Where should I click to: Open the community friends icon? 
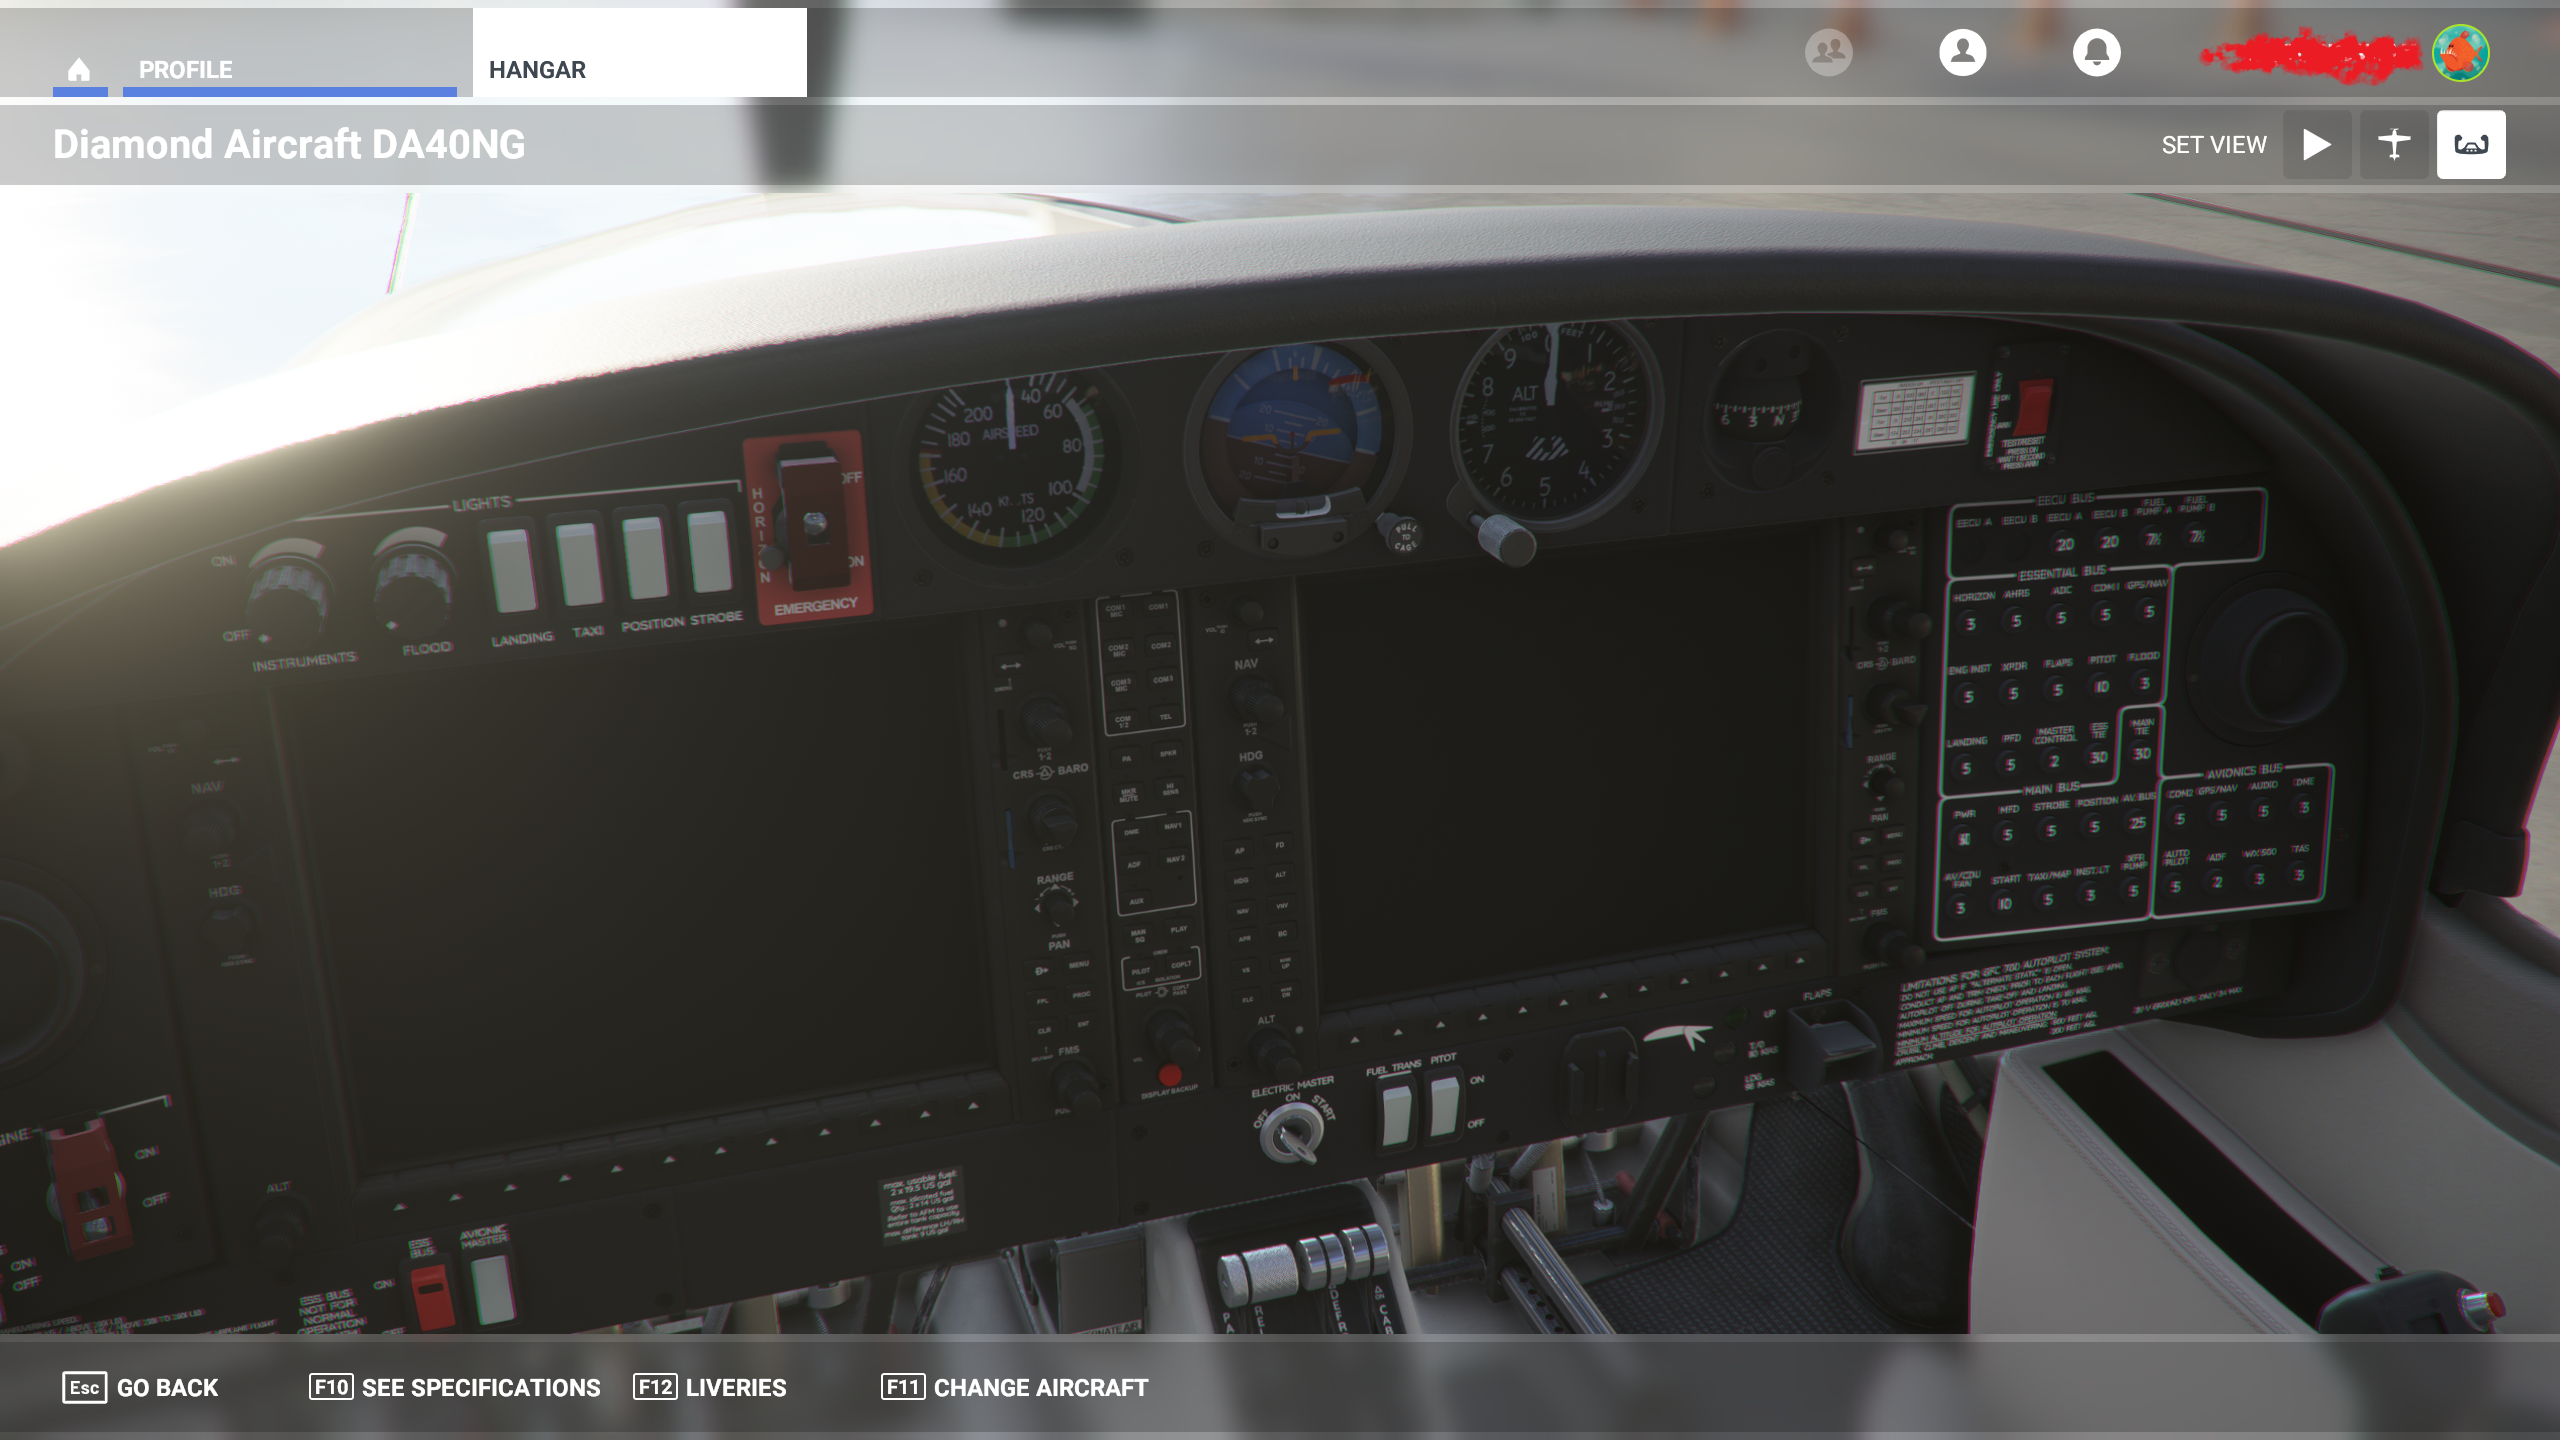pos(1828,52)
